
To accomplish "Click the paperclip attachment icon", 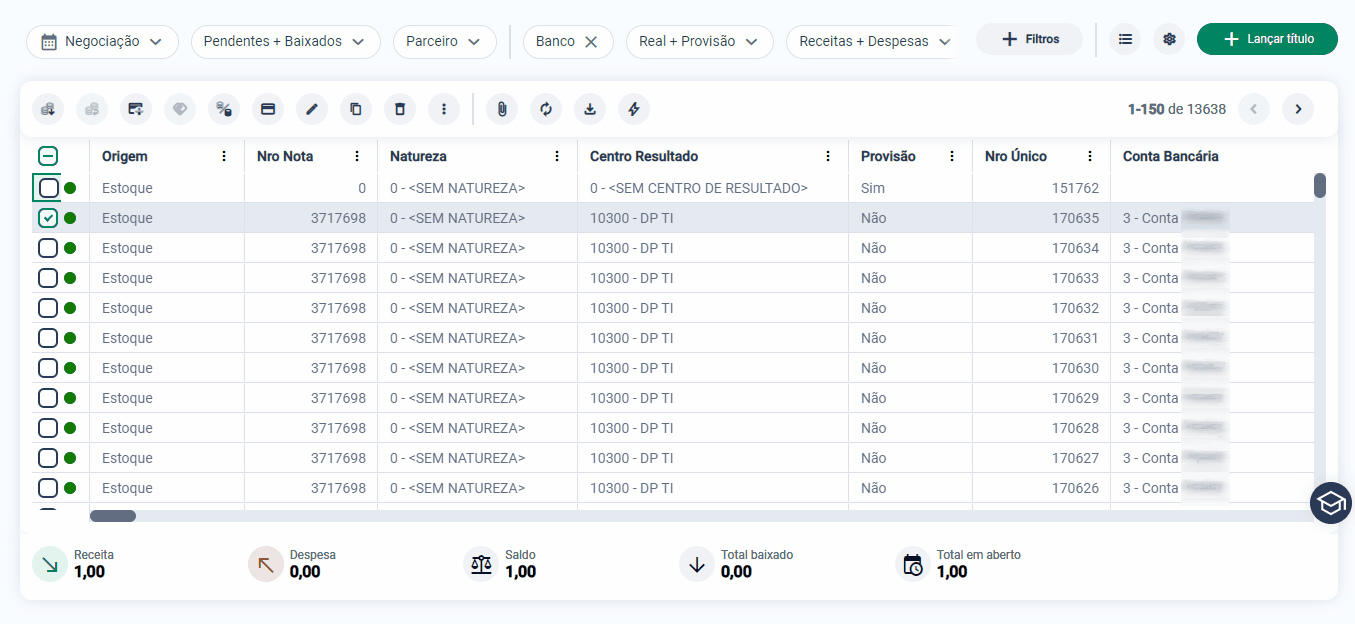I will [x=502, y=109].
